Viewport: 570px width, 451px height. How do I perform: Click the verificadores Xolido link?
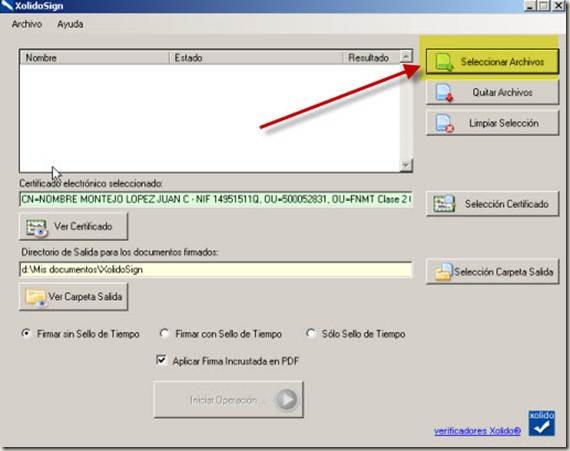477,431
